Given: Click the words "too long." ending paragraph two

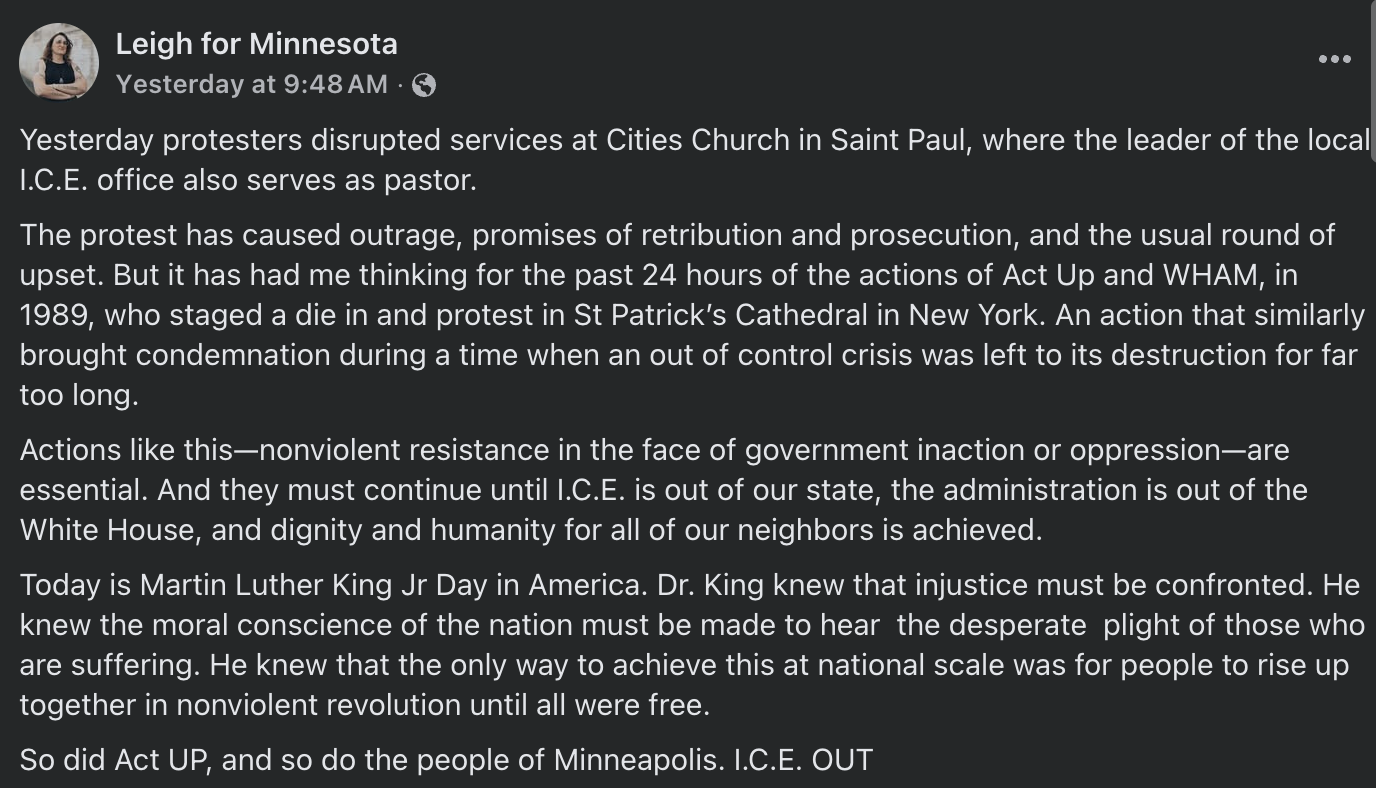Looking at the screenshot, I should (78, 395).
